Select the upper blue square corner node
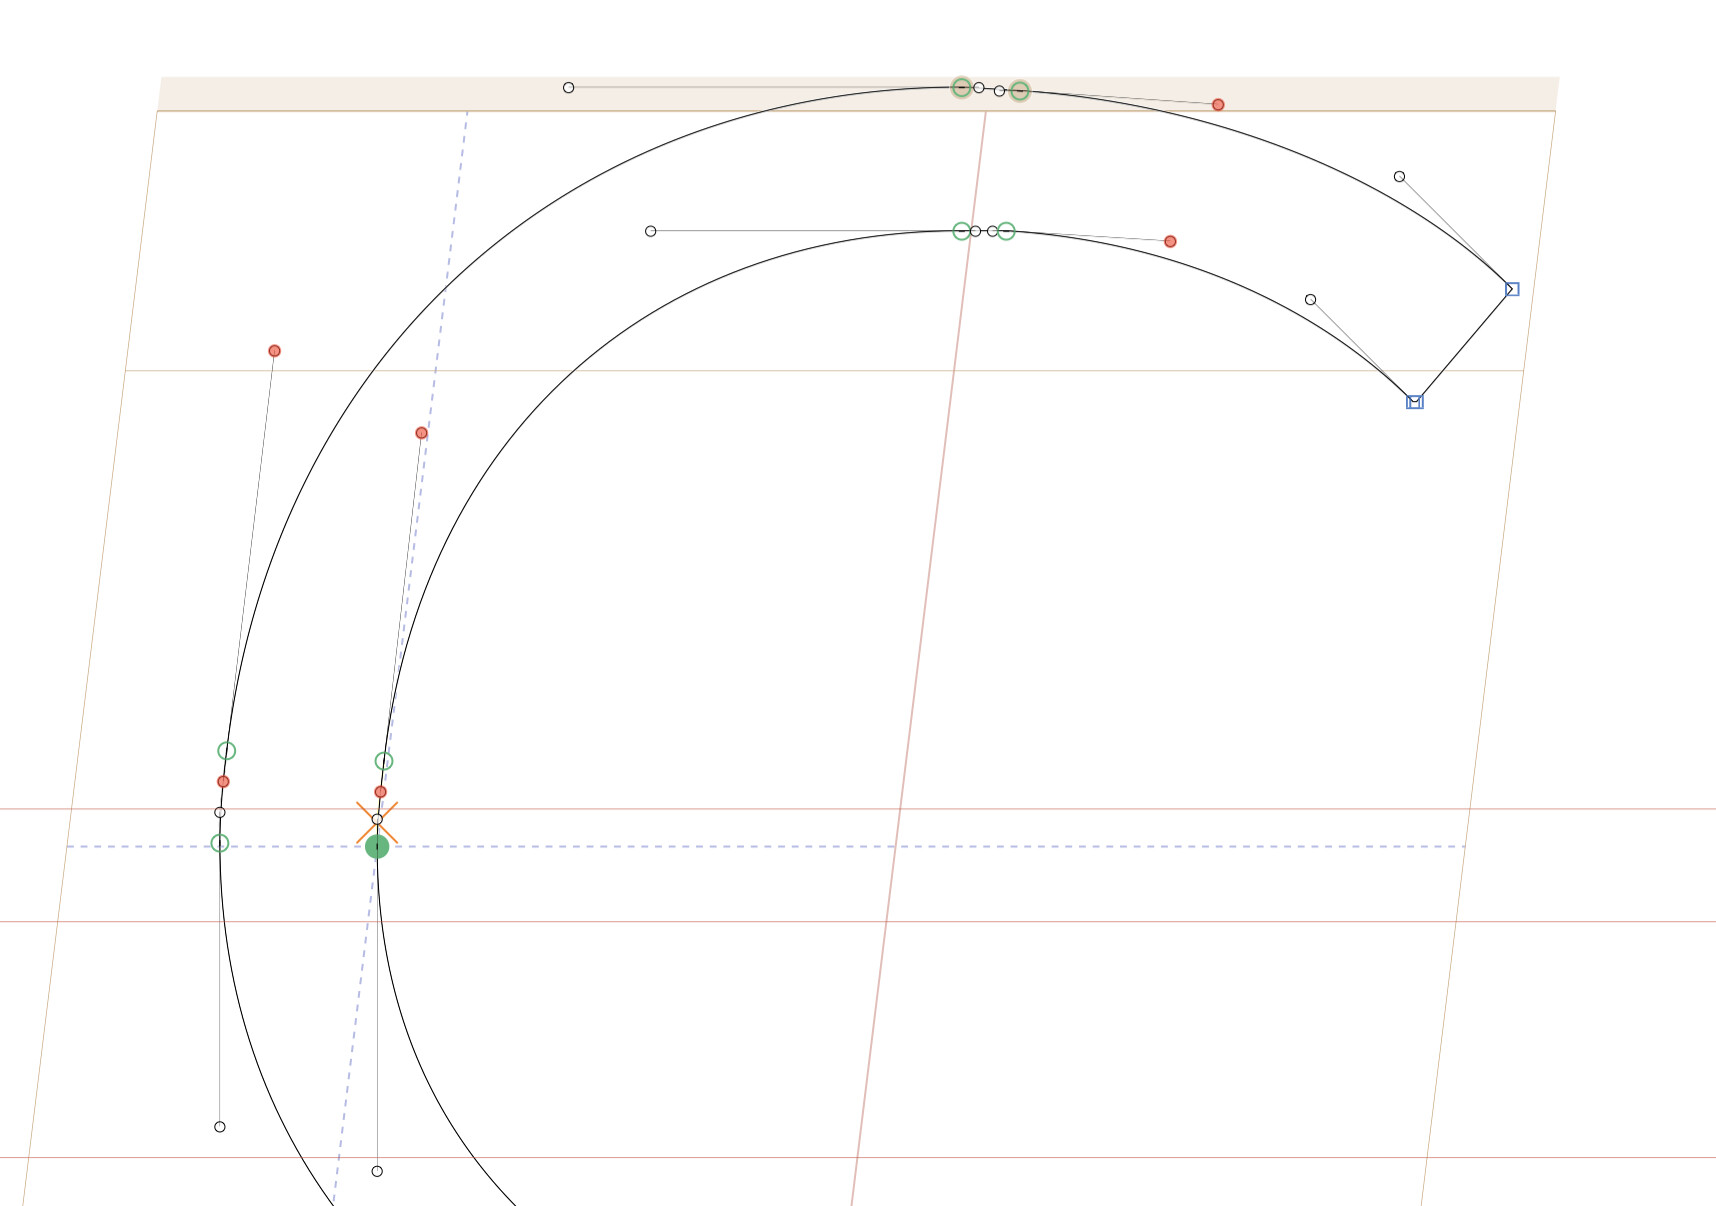 [1512, 289]
